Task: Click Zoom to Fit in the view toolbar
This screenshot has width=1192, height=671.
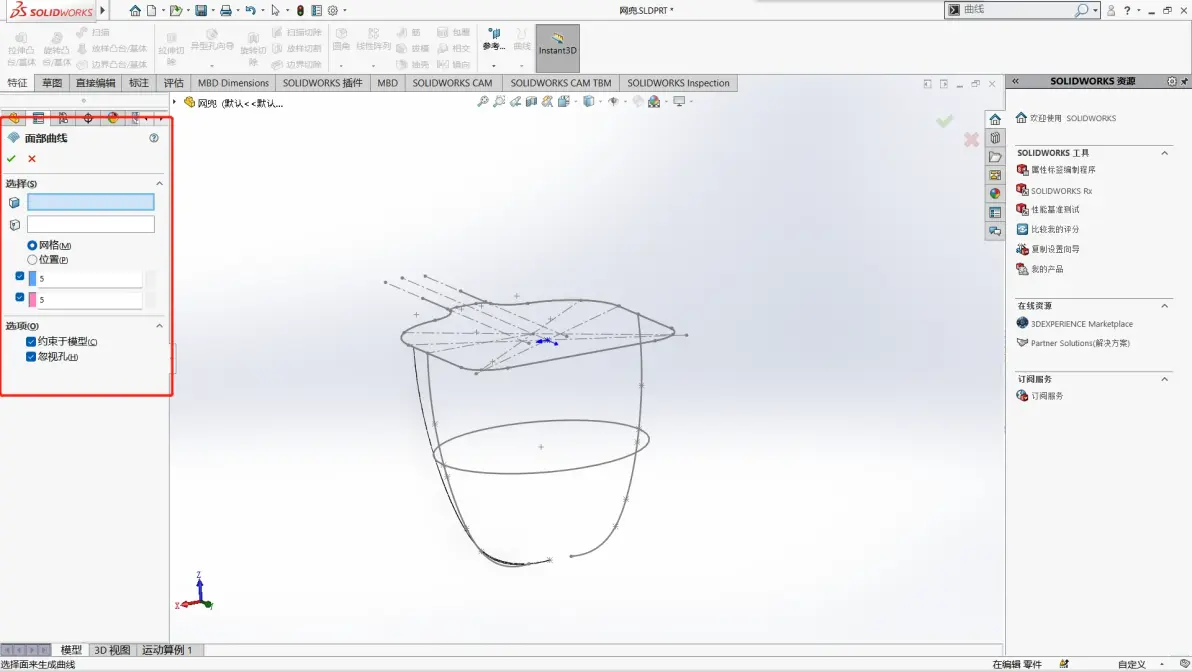Action: [x=482, y=101]
